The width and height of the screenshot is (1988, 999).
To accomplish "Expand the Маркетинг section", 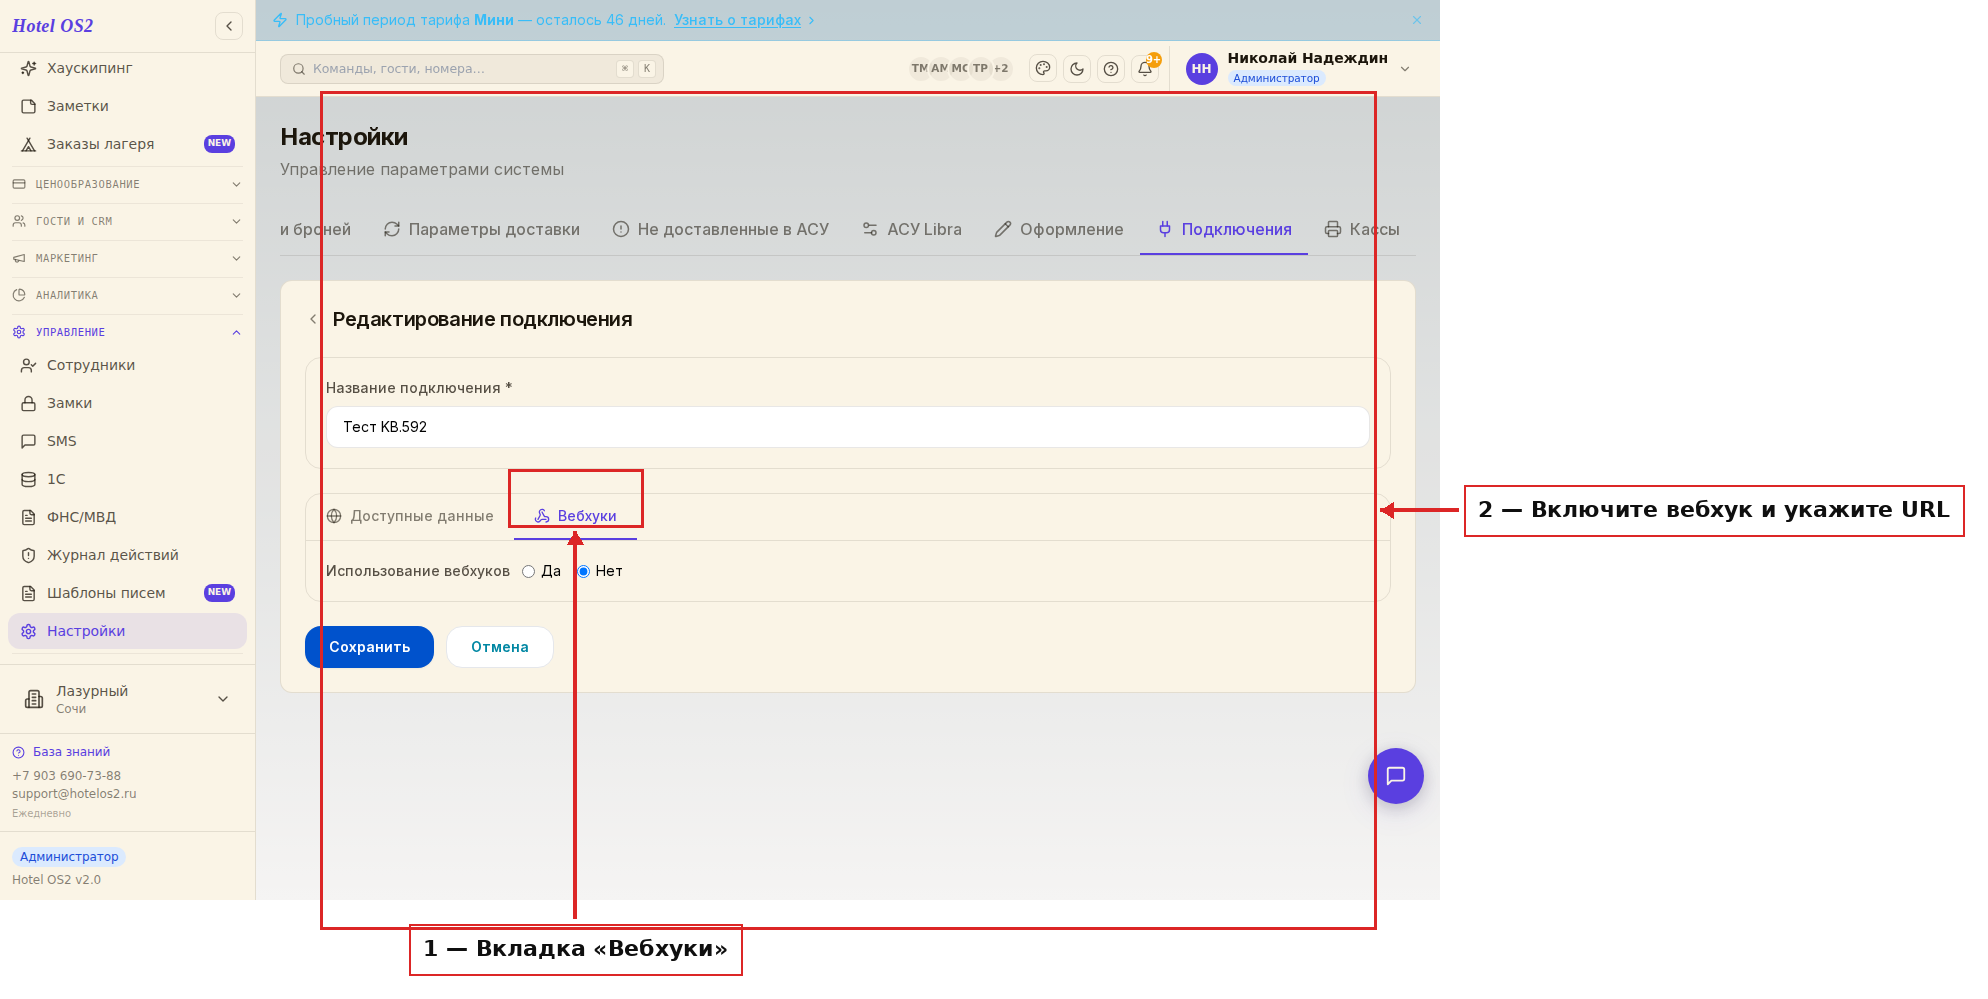I will (127, 258).
